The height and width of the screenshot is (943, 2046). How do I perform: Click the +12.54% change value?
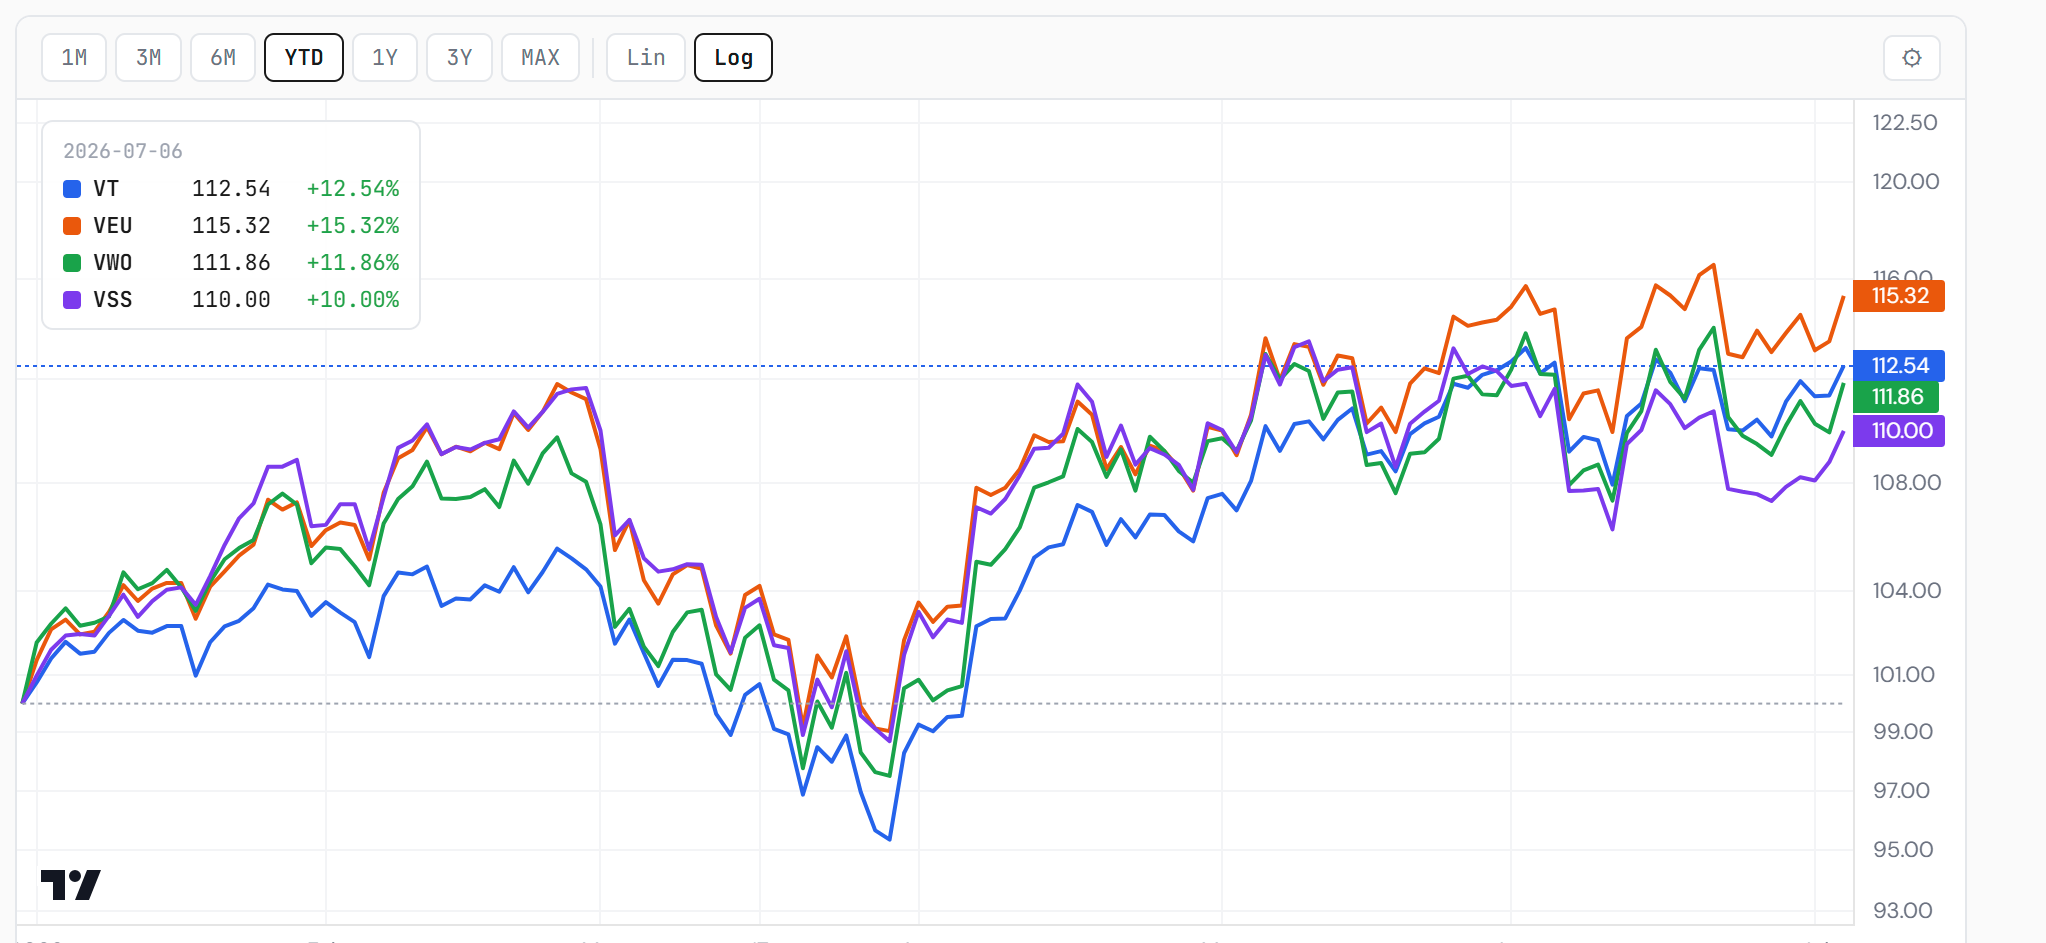tap(353, 189)
